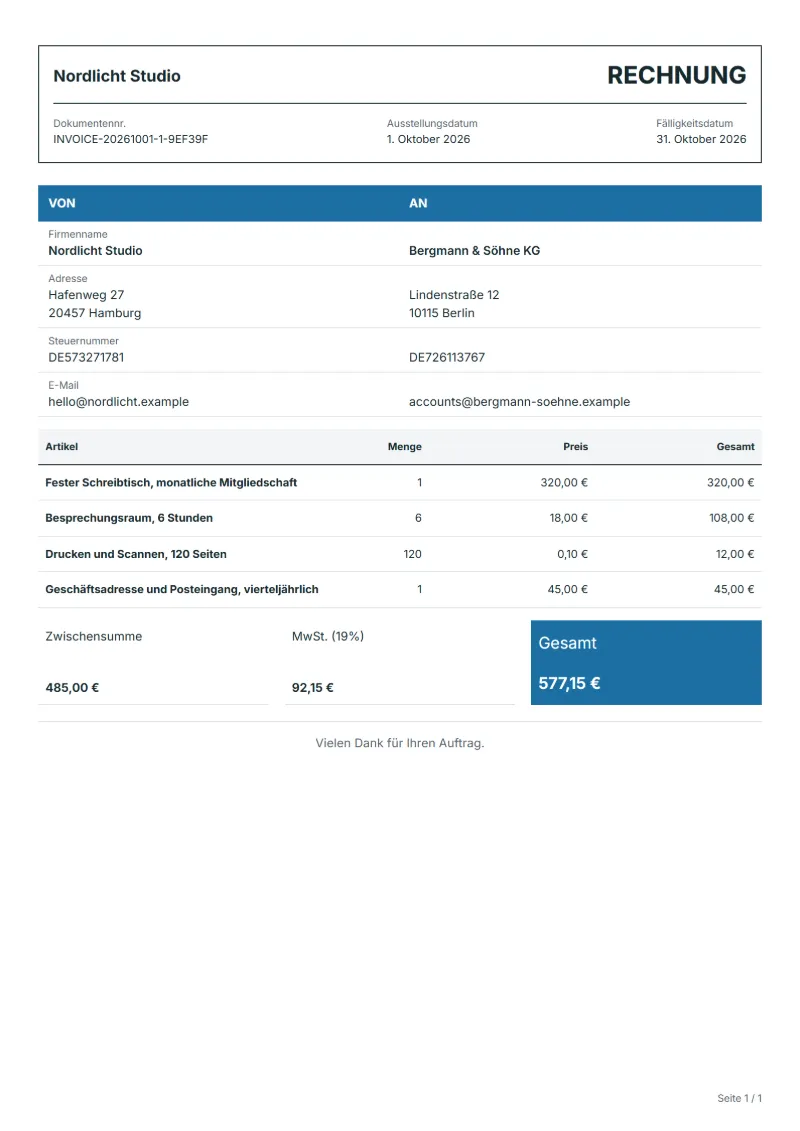Click the Menge column header
Screen dimensions: 800x1131
pos(405,446)
